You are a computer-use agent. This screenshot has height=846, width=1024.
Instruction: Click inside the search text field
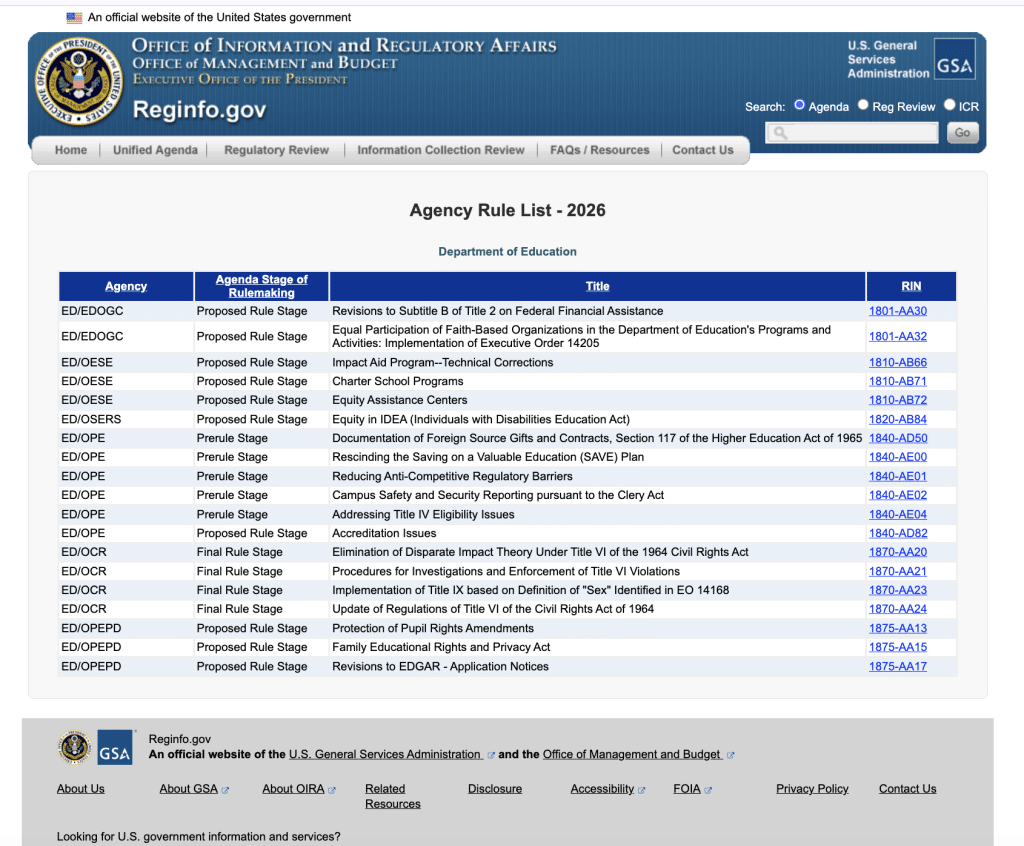pos(852,133)
